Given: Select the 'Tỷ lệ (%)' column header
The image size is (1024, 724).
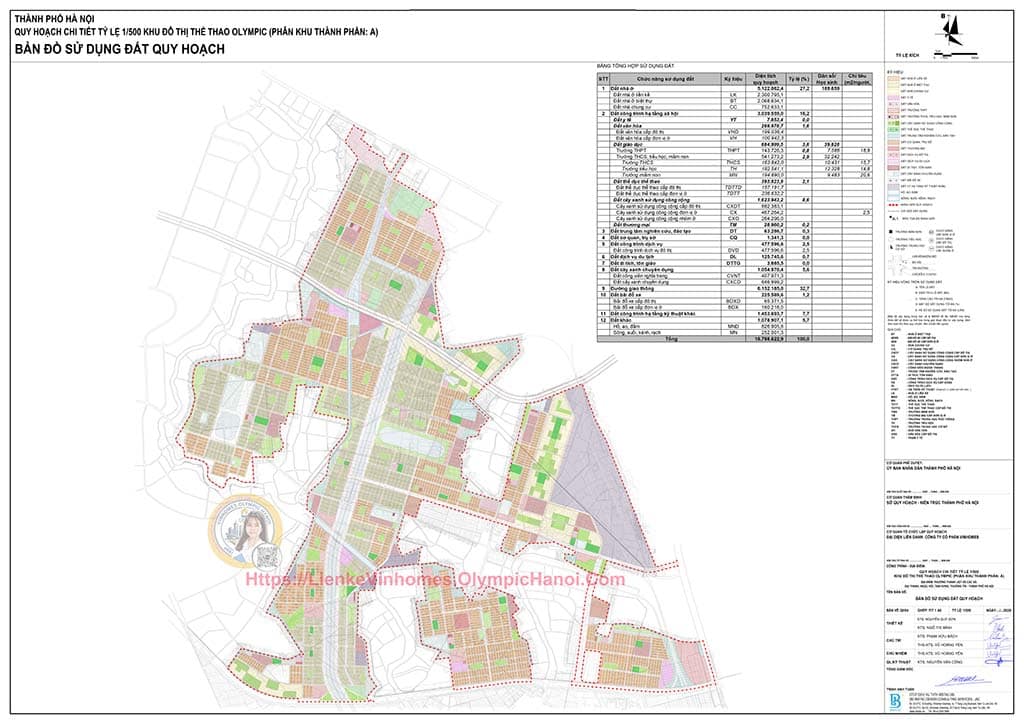Looking at the screenshot, I should tap(797, 78).
